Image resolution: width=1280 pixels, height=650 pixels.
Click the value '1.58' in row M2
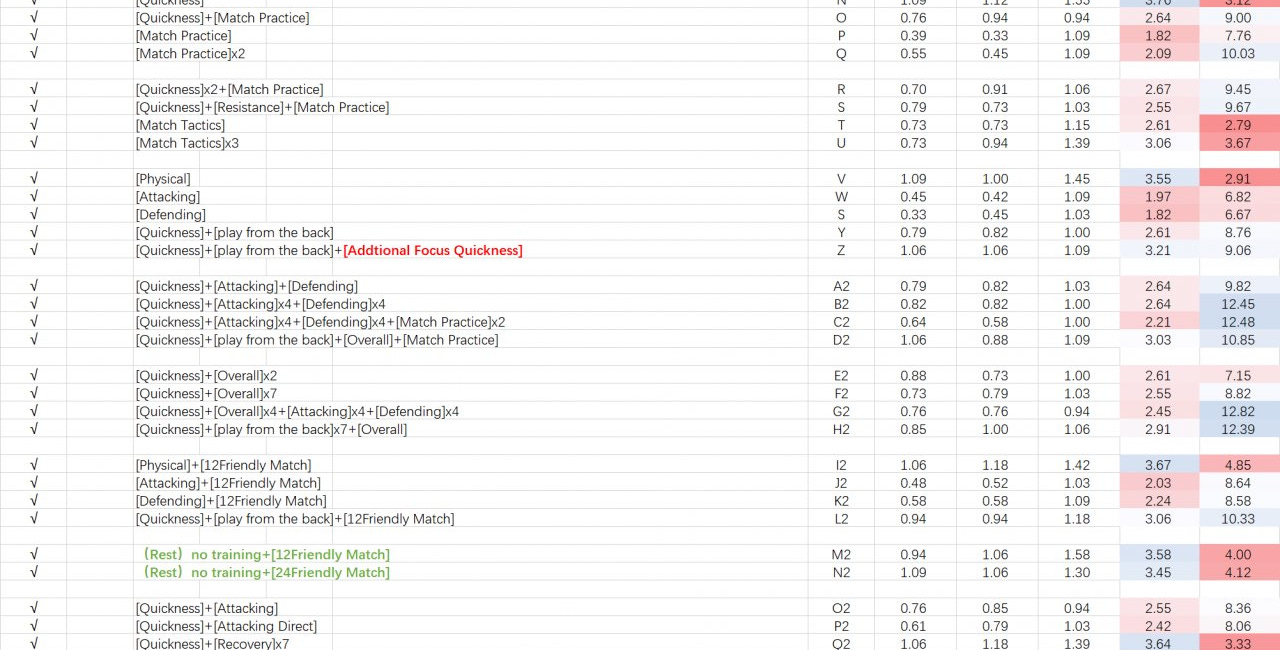click(1077, 554)
